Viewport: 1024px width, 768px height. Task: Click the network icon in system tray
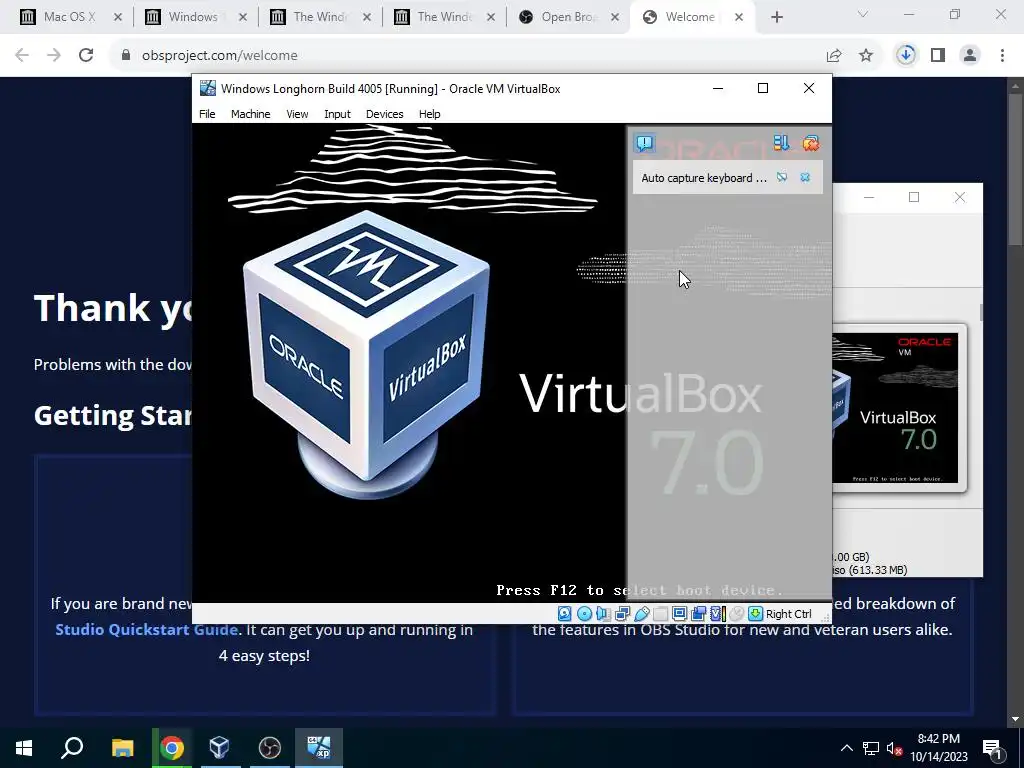[x=871, y=748]
